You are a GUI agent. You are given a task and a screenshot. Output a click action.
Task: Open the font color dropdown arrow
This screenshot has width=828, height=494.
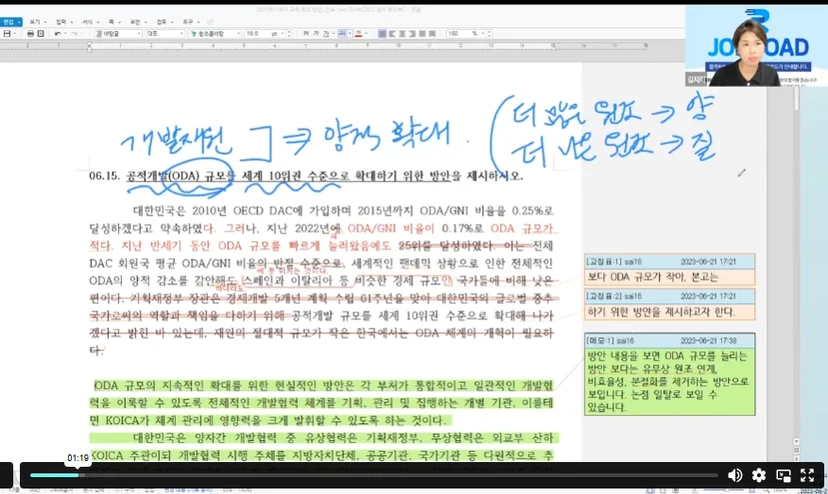366,33
